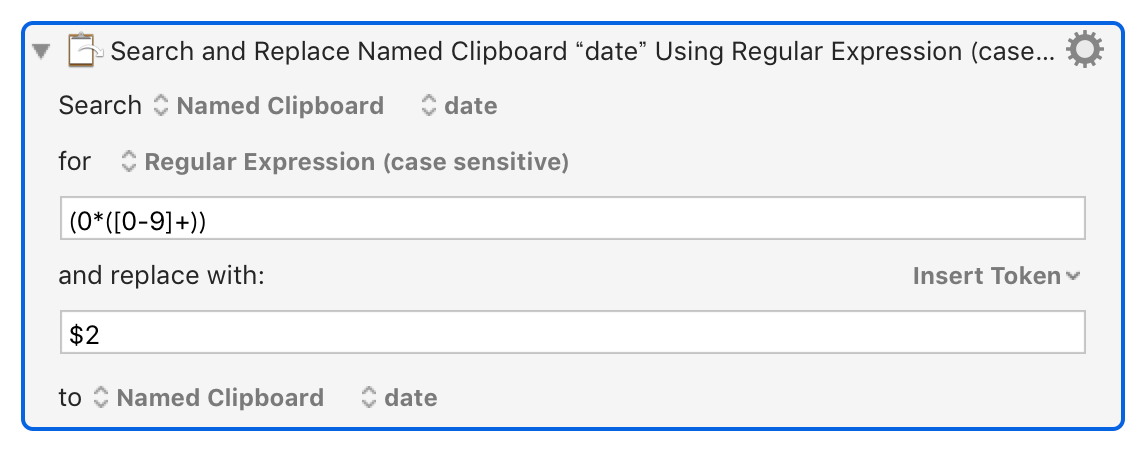Open the Regular Expression (case sensitive) popup

[x=345, y=161]
